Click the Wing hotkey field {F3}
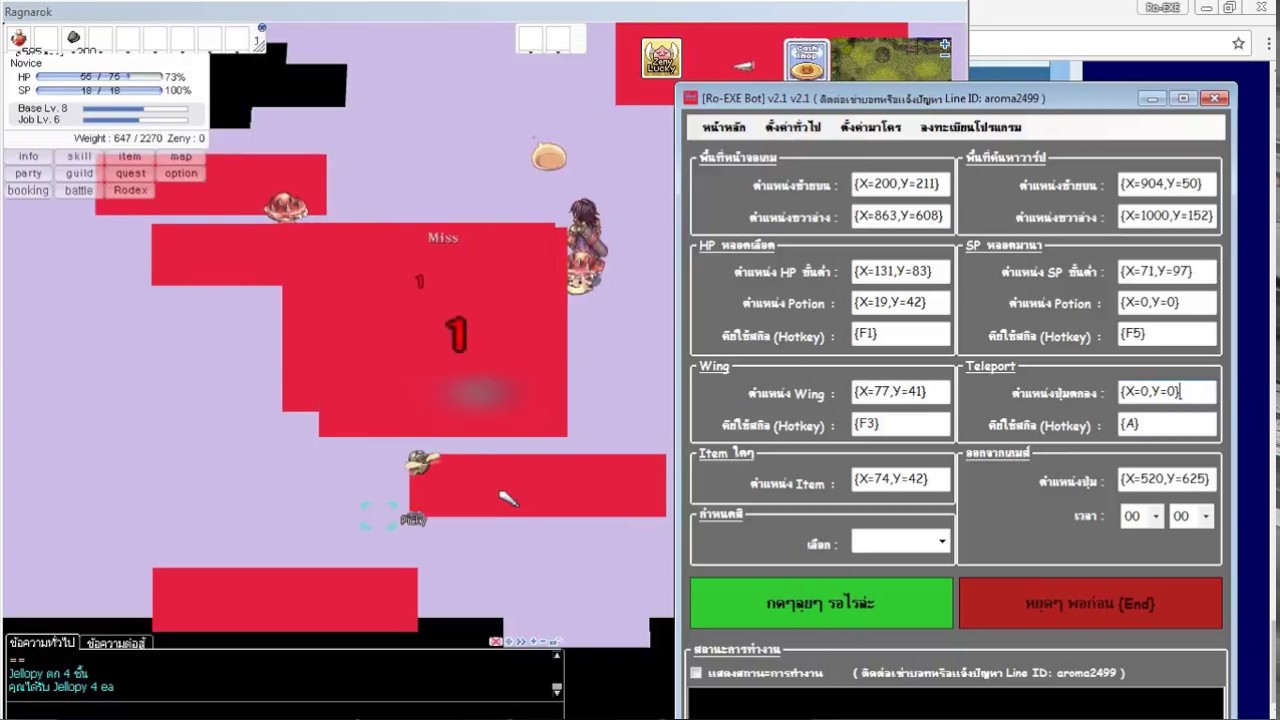This screenshot has width=1280, height=720. (900, 423)
